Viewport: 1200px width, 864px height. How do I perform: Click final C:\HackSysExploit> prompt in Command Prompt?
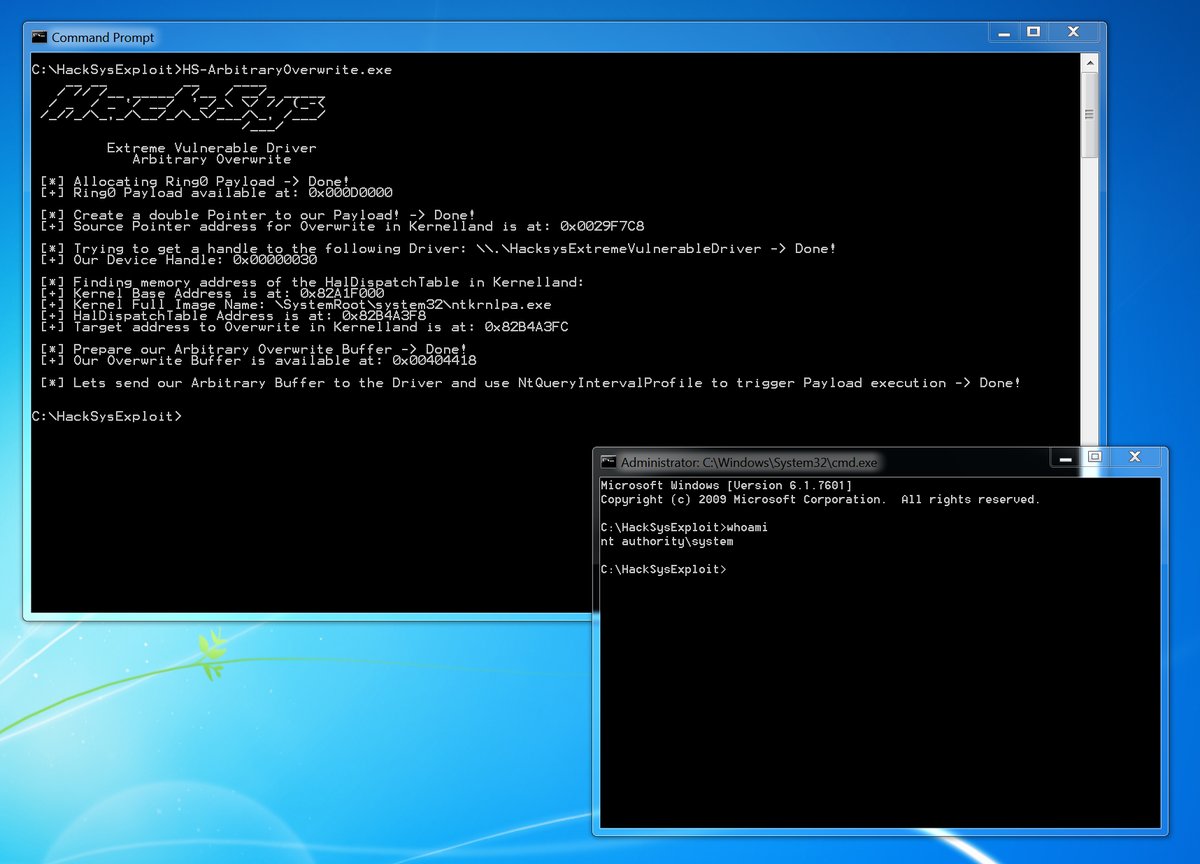point(107,416)
